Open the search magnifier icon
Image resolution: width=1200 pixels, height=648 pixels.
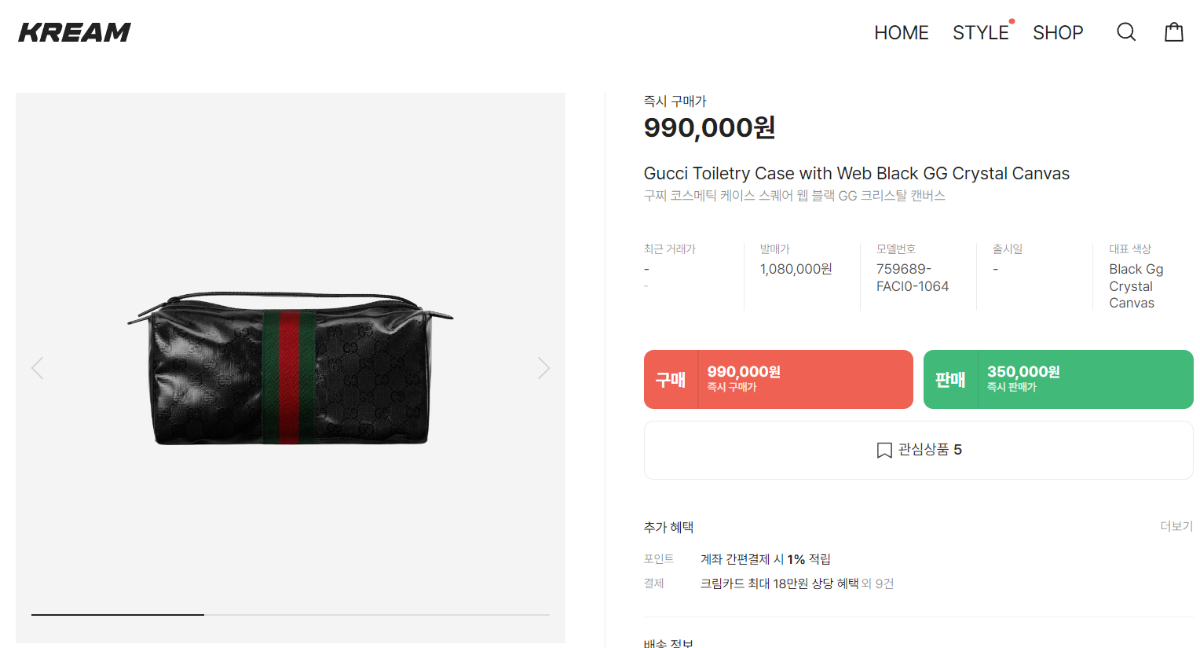point(1126,32)
